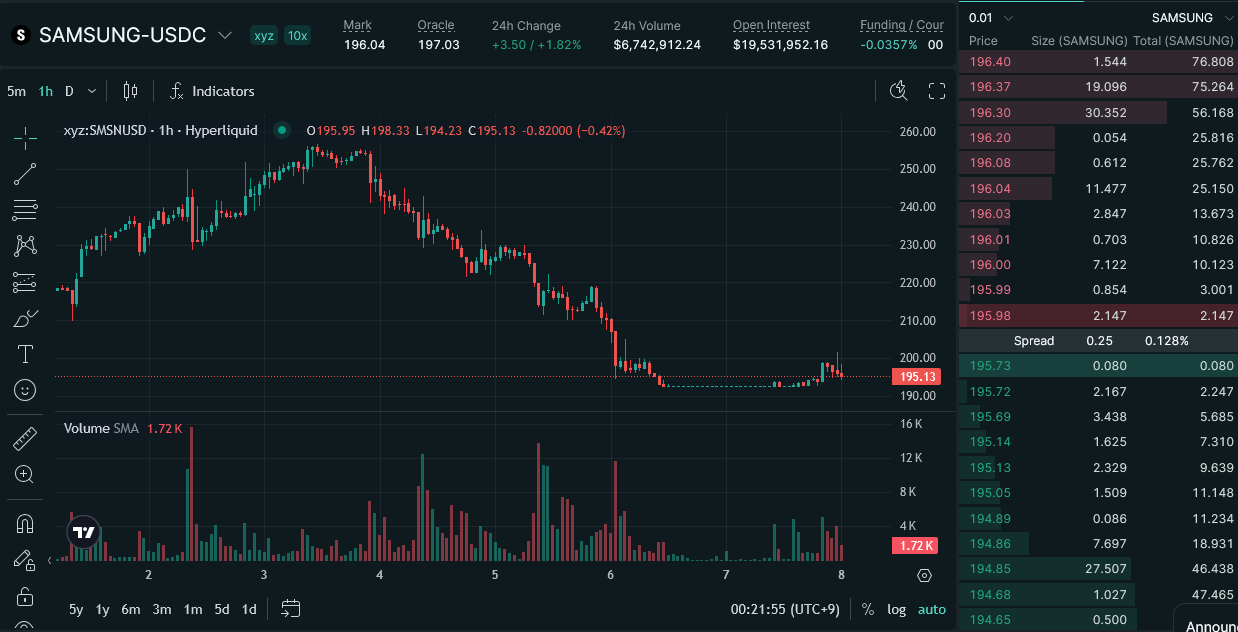Click the Samsung S coin logo
The width and height of the screenshot is (1238, 632).
pyautogui.click(x=20, y=35)
